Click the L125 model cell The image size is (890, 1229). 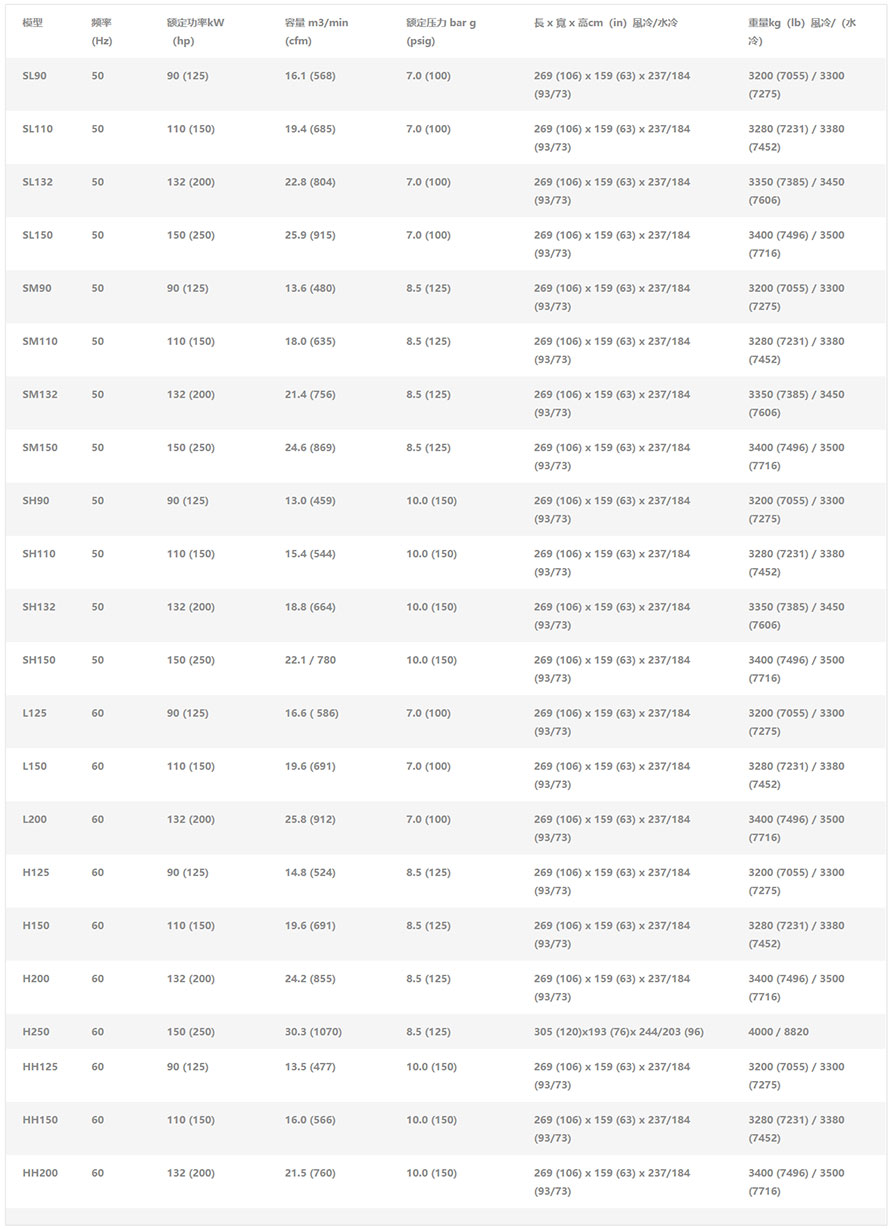[35, 713]
